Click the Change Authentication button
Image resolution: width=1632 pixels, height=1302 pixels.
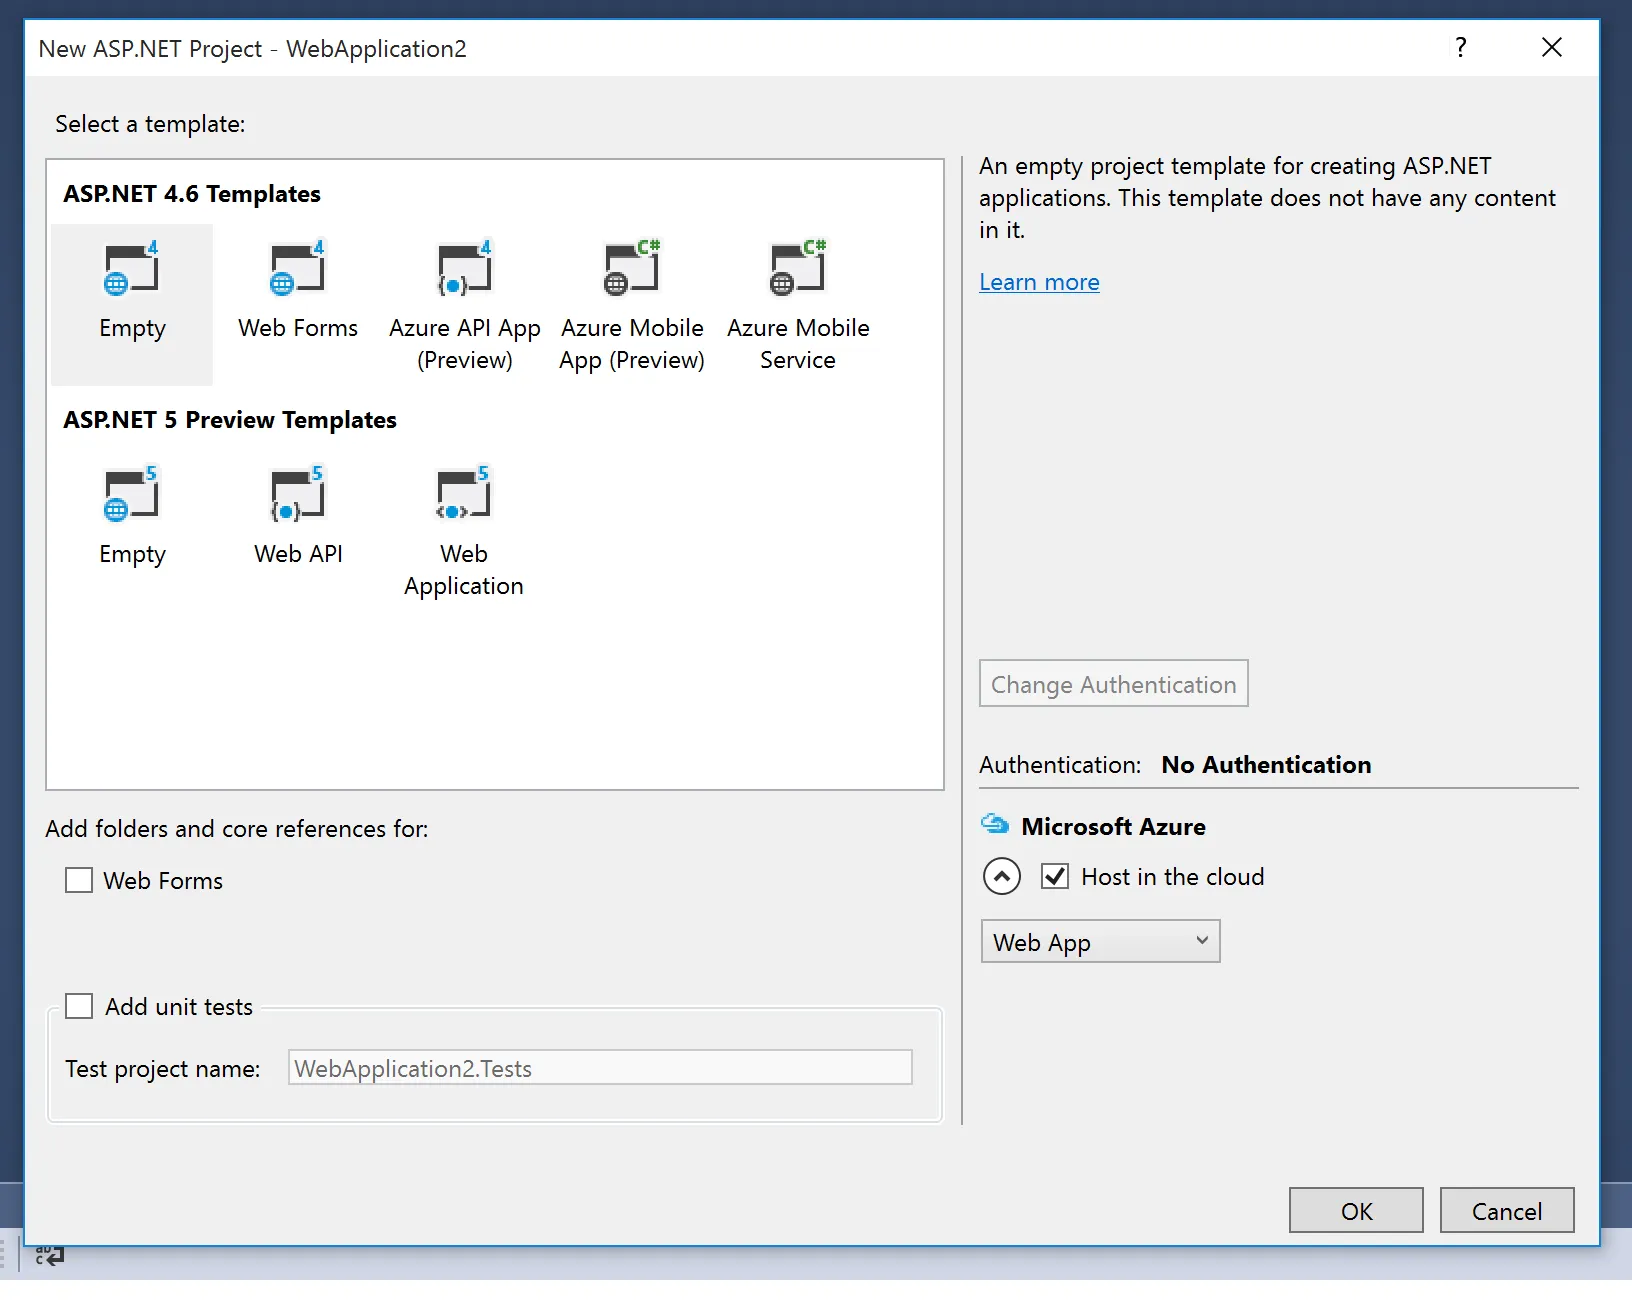(1114, 684)
